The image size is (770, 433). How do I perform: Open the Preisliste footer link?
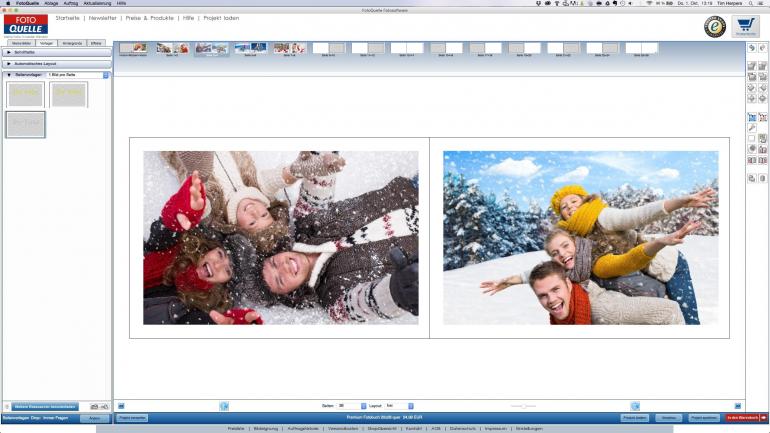pos(236,429)
